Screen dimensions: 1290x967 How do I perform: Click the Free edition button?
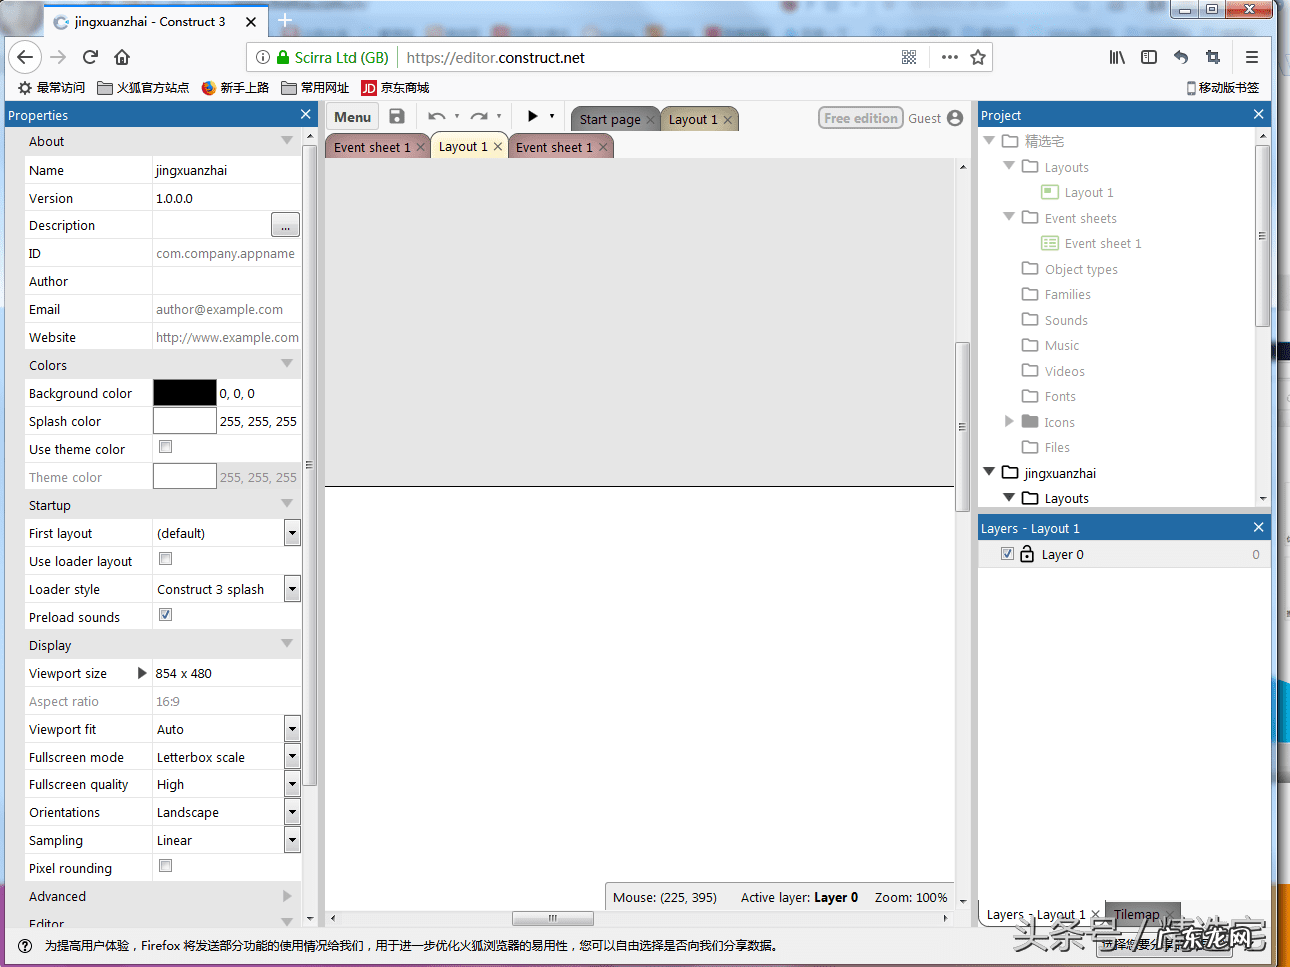(860, 118)
